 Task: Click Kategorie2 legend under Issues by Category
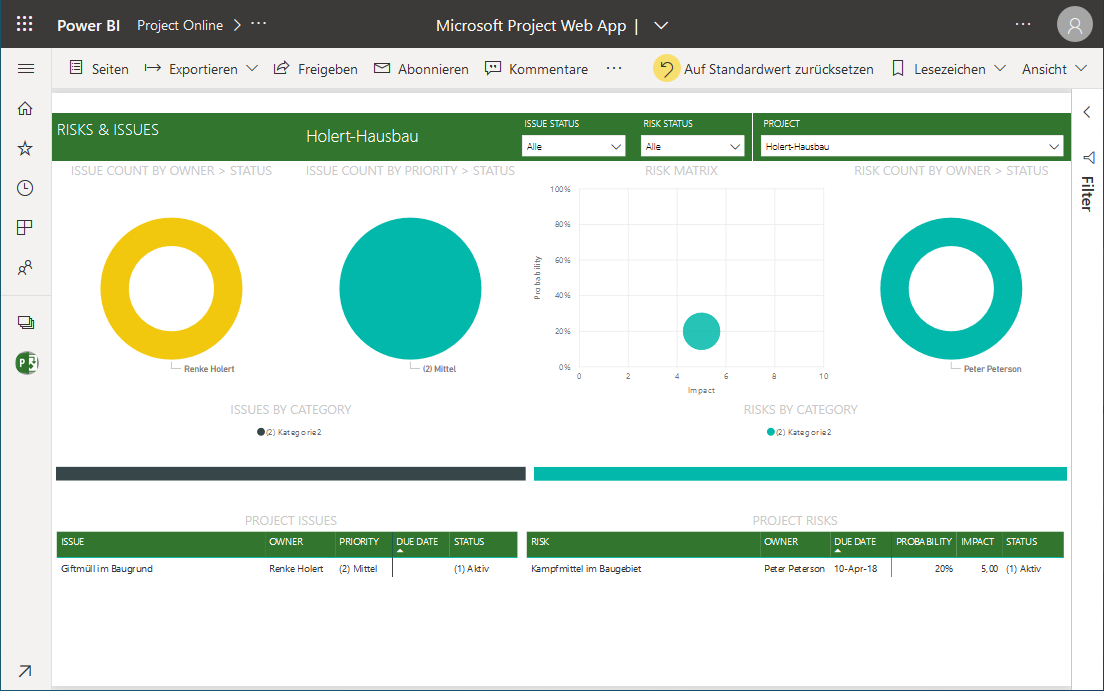[289, 432]
